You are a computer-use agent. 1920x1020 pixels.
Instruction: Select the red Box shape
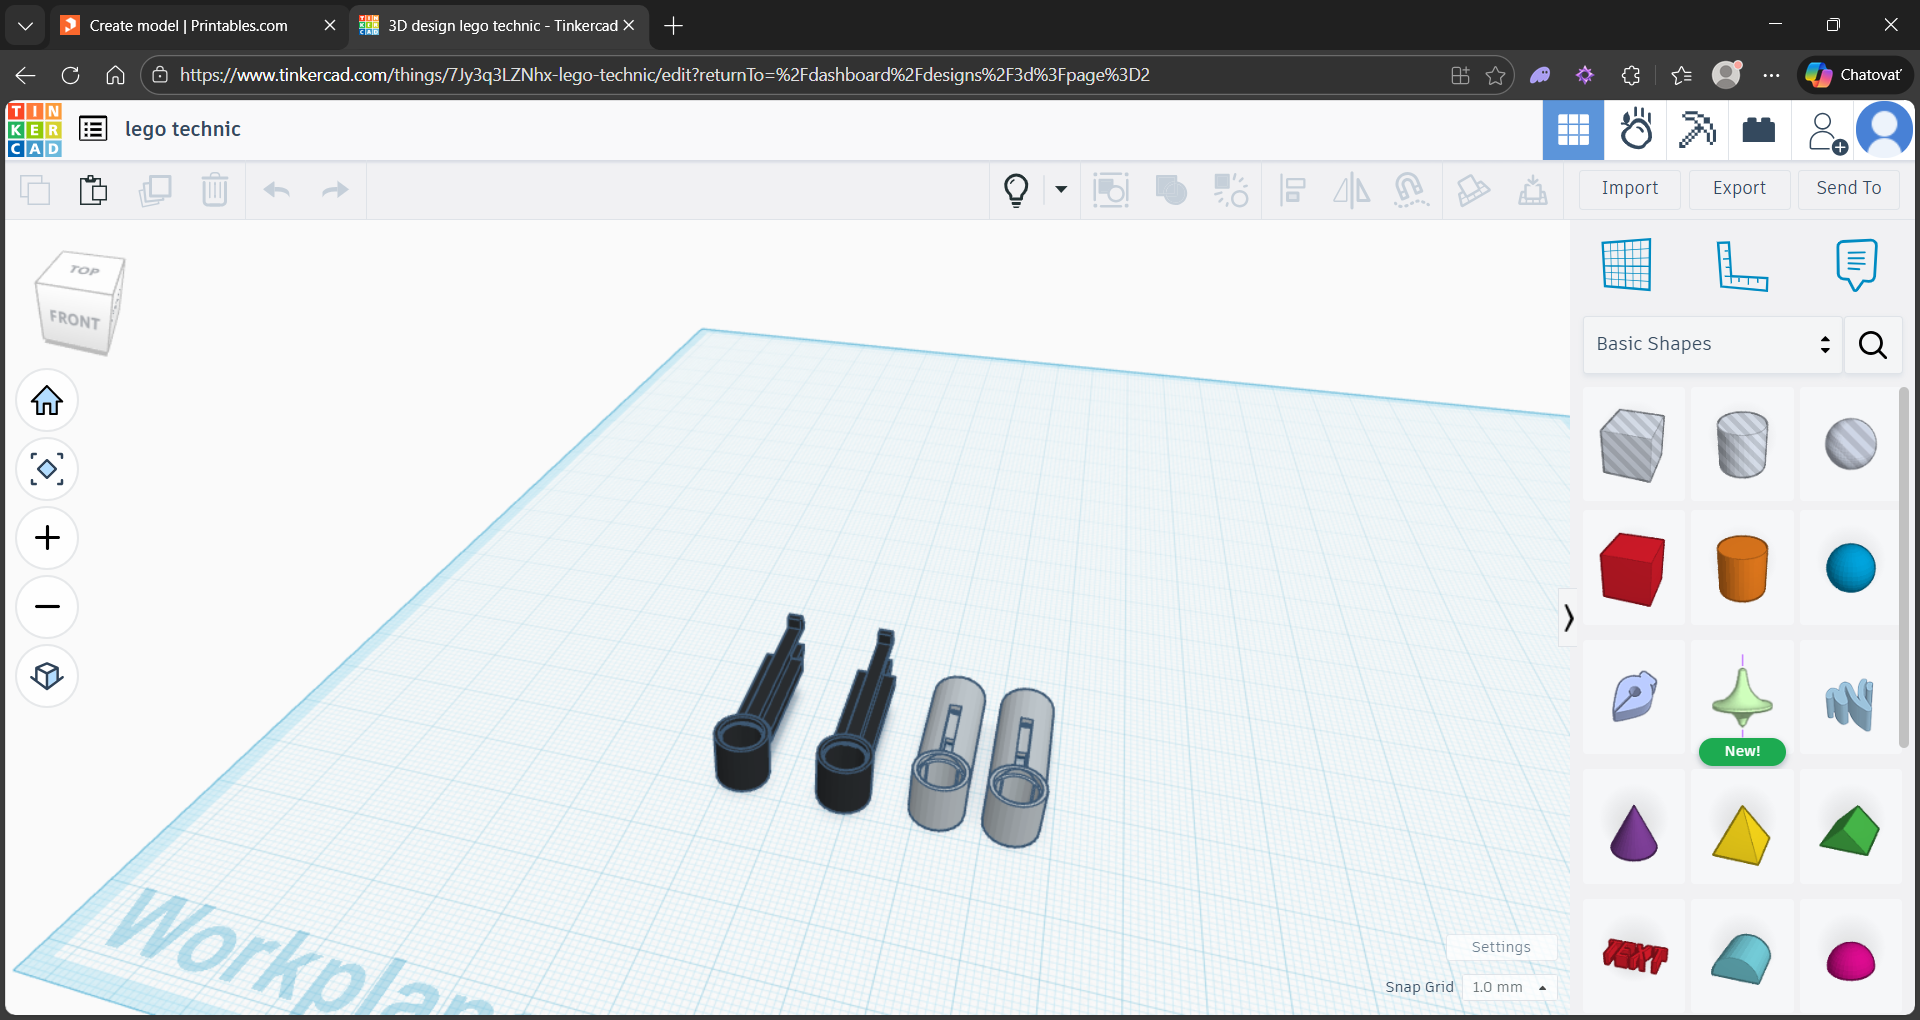(1632, 568)
